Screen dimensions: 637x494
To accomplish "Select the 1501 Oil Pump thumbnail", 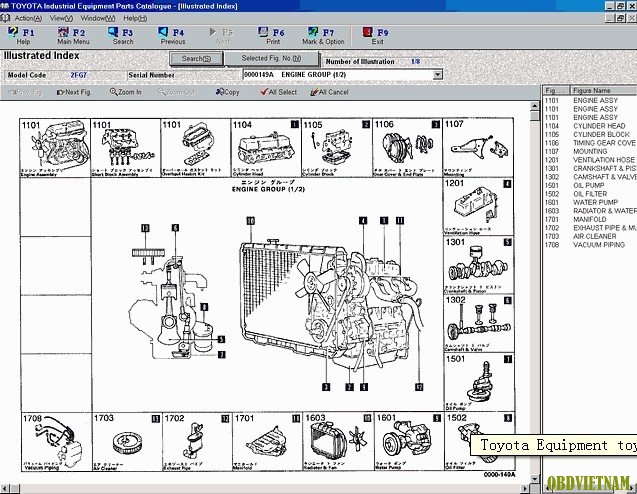I will (x=478, y=382).
